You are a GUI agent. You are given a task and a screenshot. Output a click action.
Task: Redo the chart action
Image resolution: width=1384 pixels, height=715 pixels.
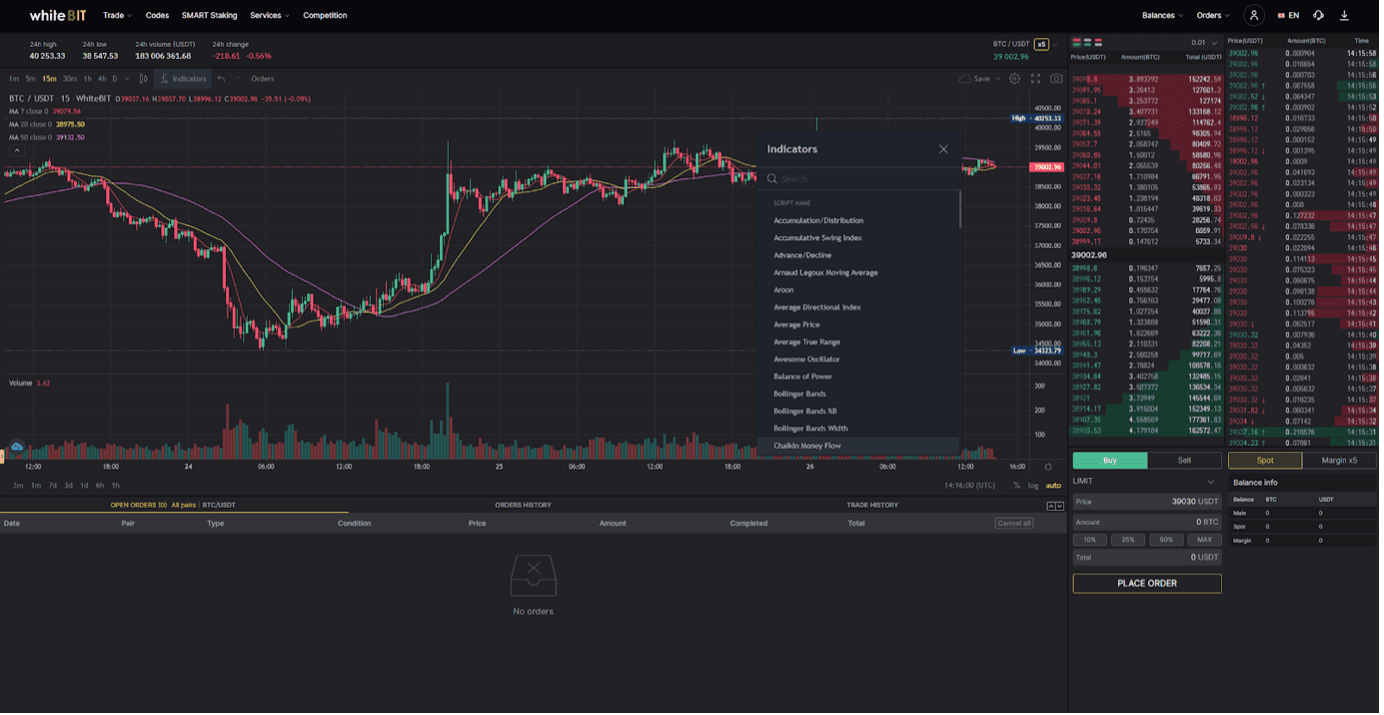(238, 78)
